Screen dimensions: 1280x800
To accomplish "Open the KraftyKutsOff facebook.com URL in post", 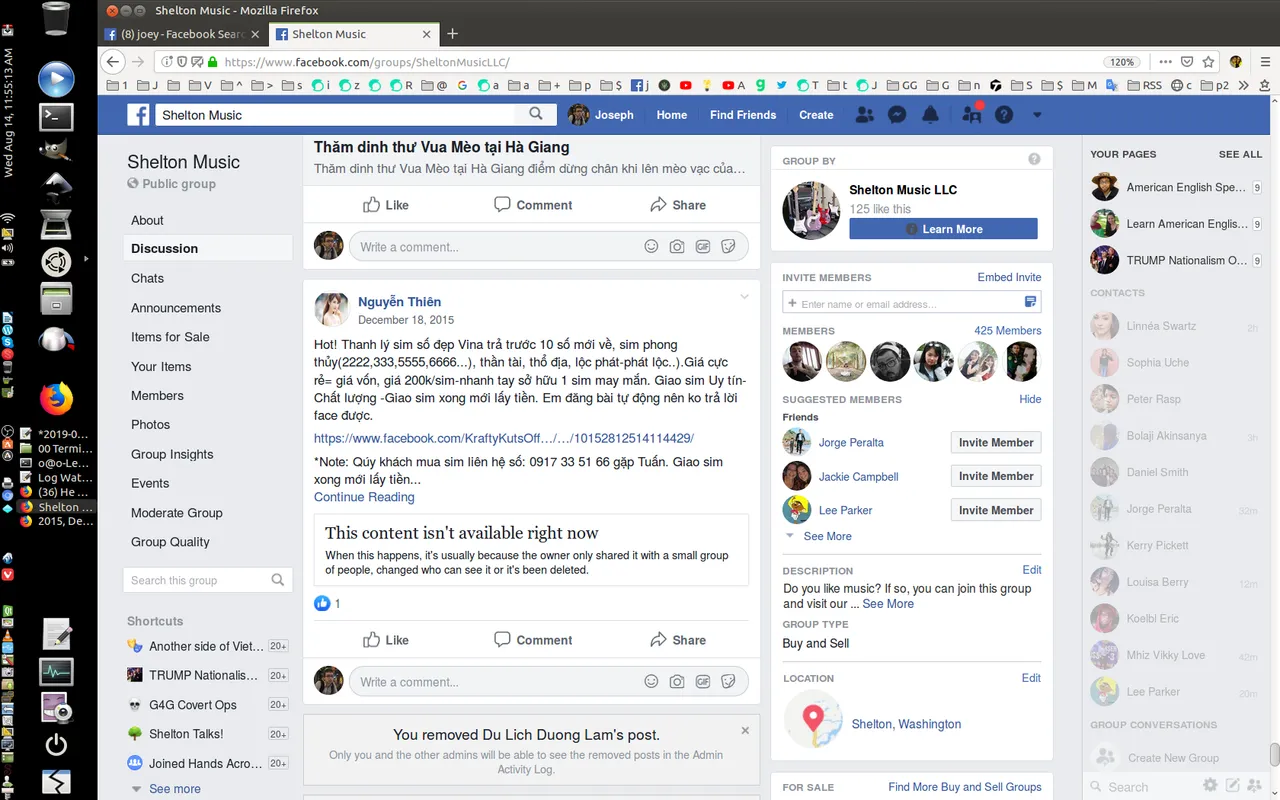I will 504,438.
